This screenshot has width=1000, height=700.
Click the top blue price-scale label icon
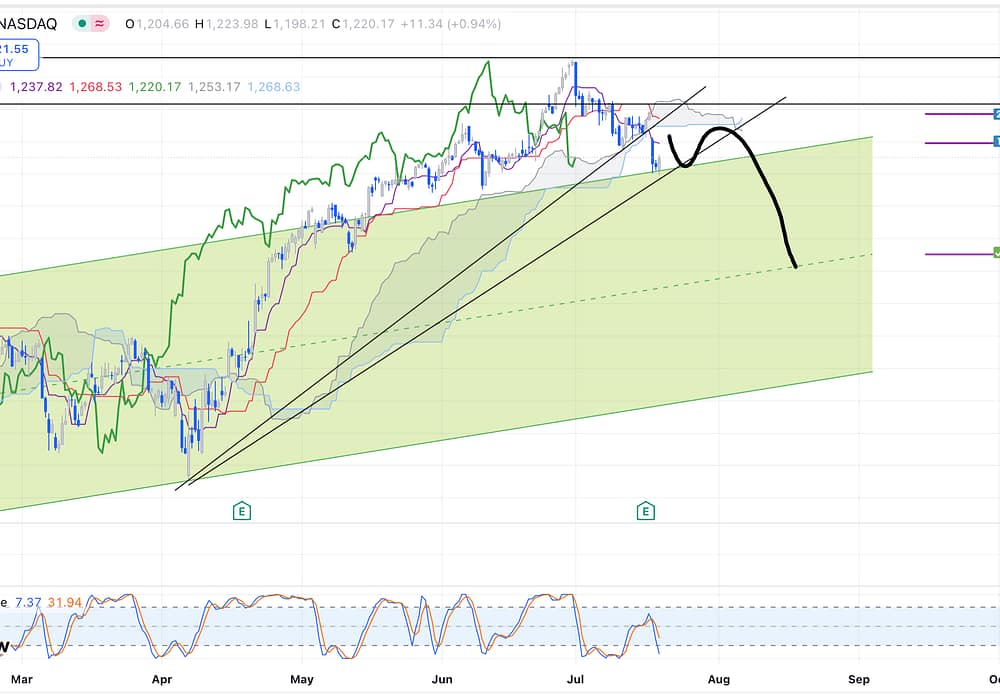point(996,114)
